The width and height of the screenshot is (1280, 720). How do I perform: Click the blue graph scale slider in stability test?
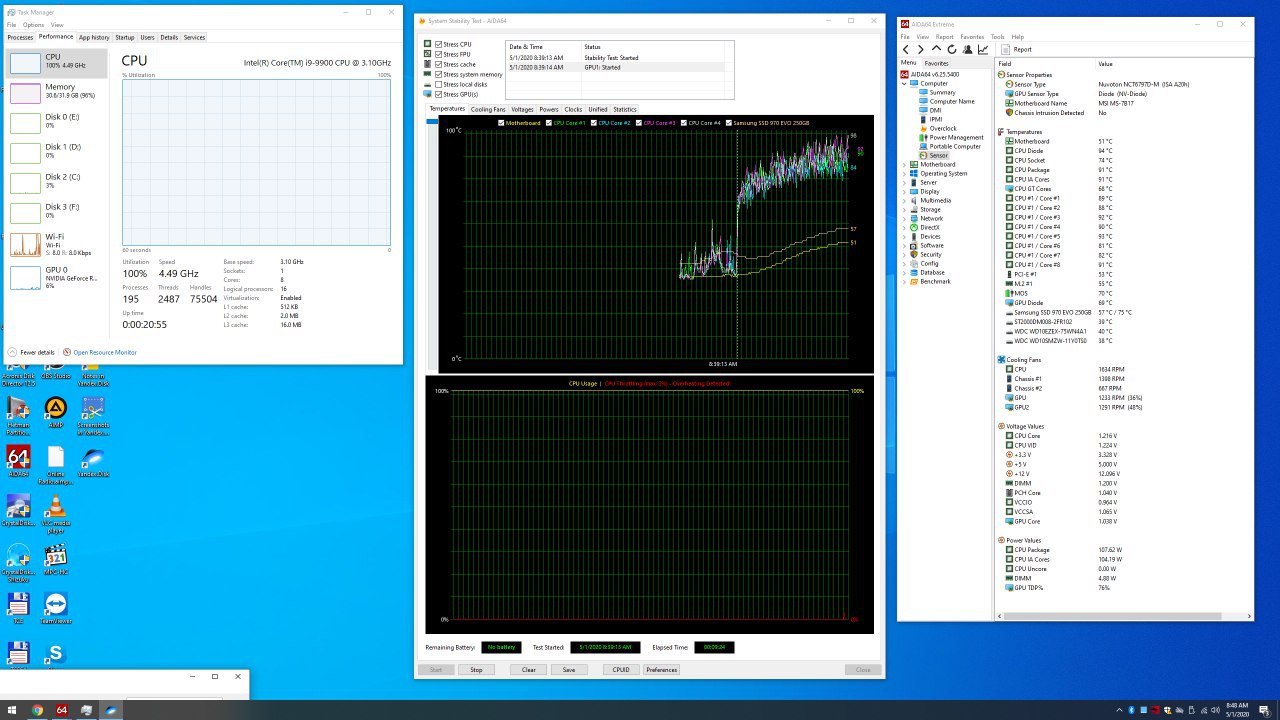432,122
